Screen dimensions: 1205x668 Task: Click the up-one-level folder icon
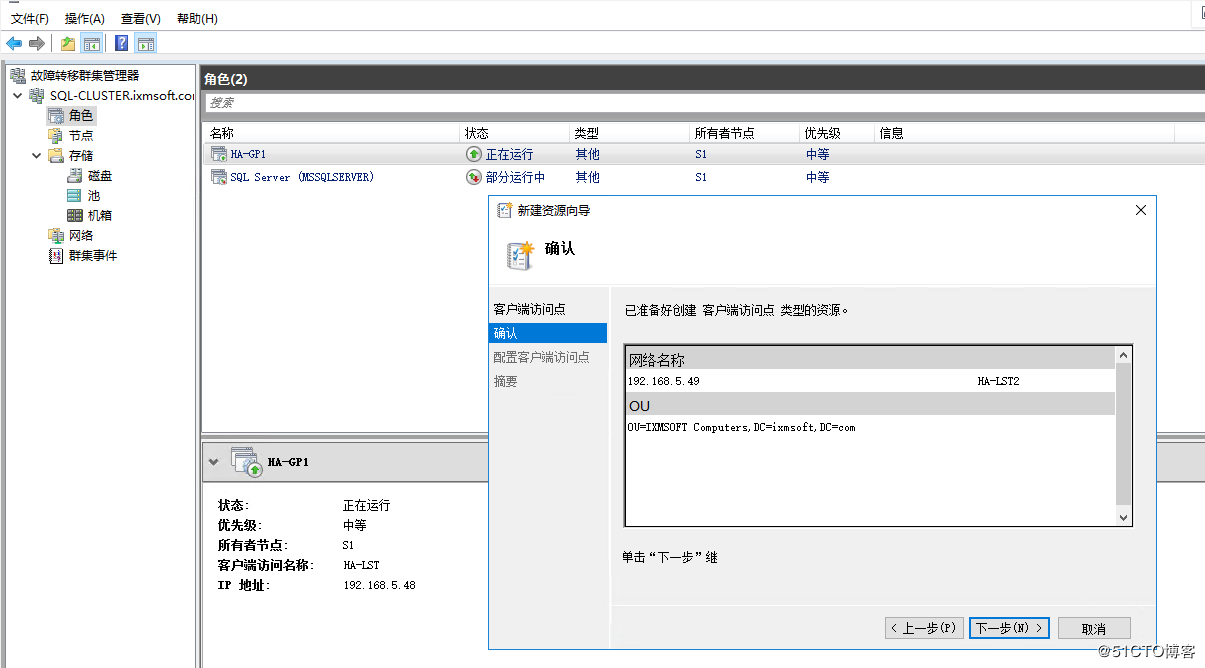(66, 42)
